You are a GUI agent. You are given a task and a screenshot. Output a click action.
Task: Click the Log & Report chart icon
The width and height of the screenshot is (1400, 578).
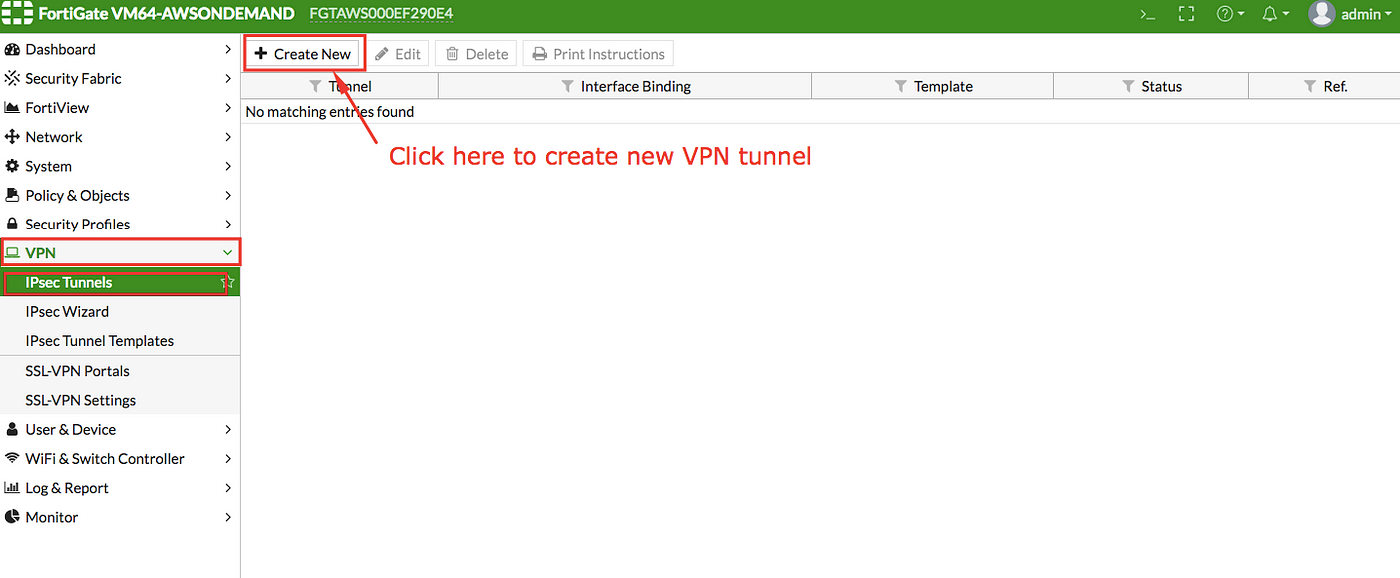click(13, 488)
